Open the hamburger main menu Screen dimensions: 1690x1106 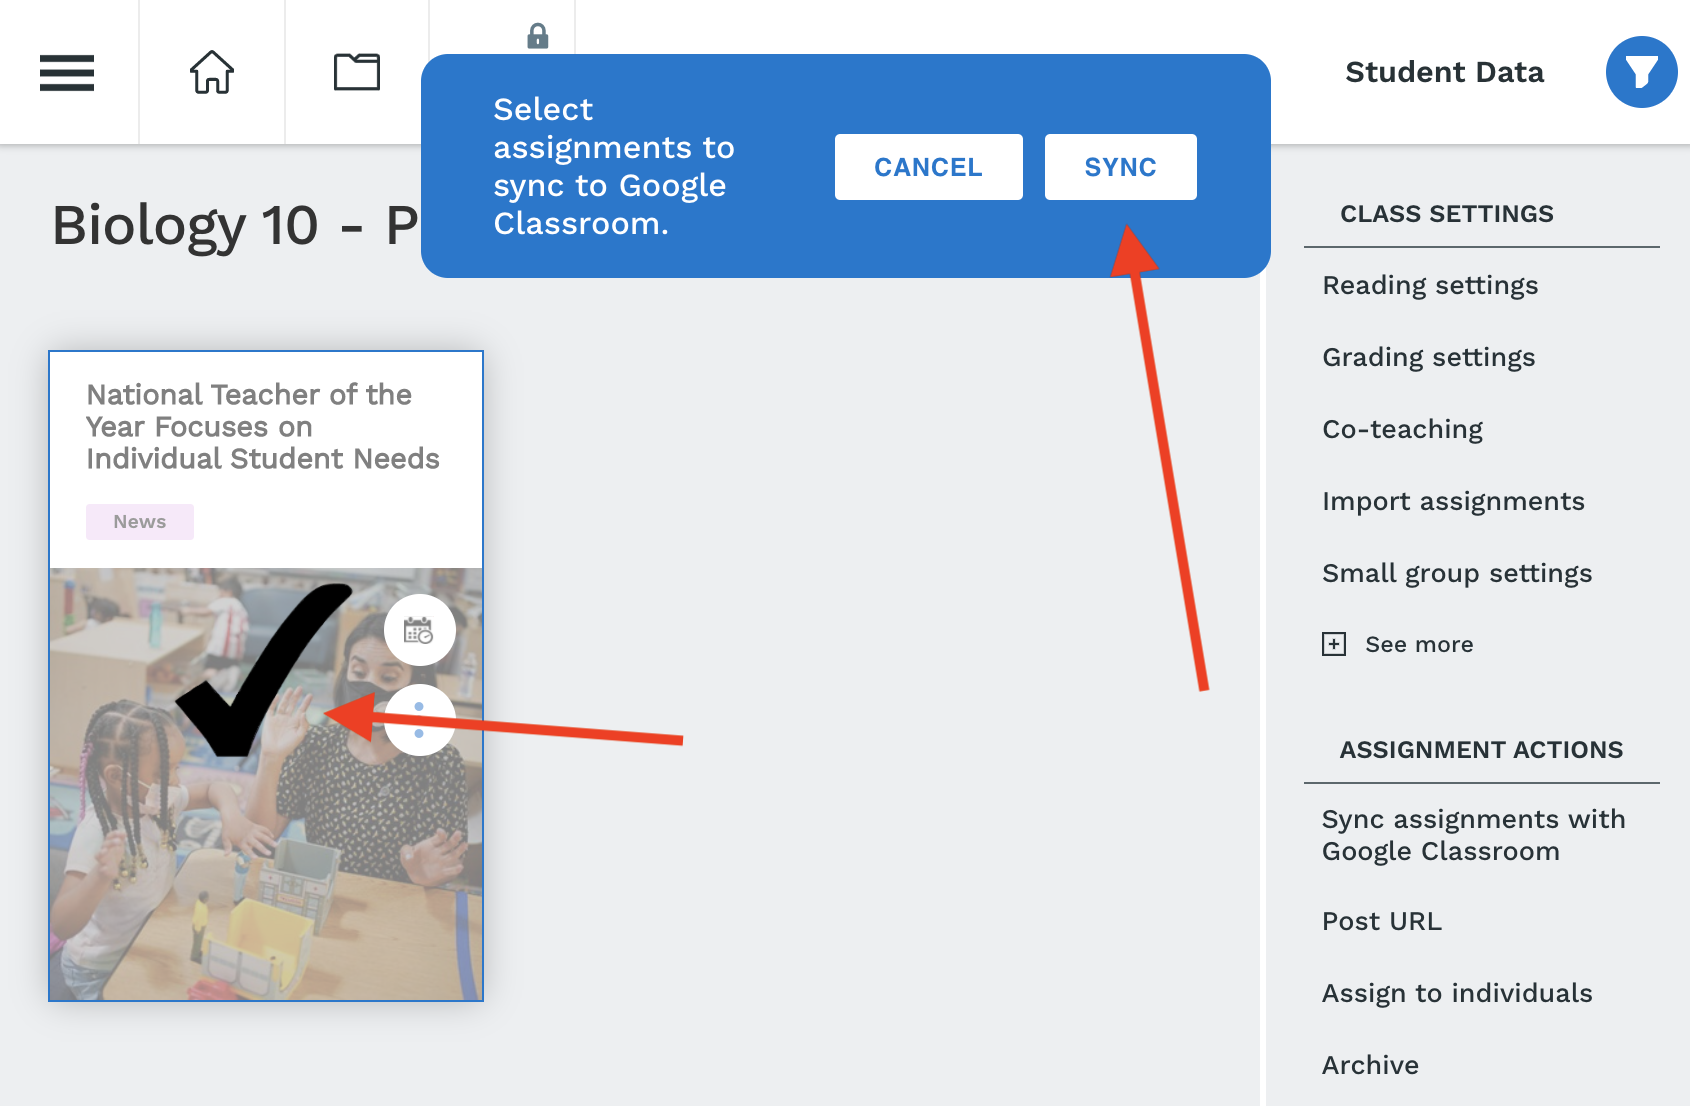pyautogui.click(x=67, y=73)
